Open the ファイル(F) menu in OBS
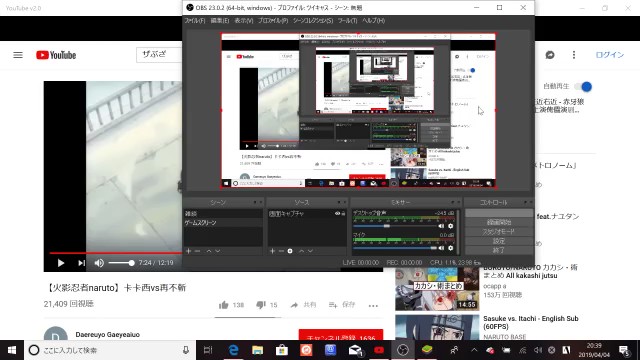640x360 pixels. tap(195, 20)
